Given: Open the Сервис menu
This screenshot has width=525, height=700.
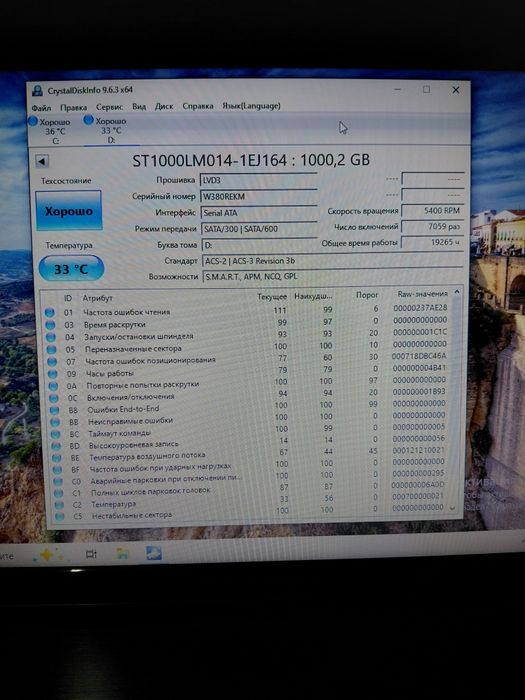Looking at the screenshot, I should click(109, 107).
